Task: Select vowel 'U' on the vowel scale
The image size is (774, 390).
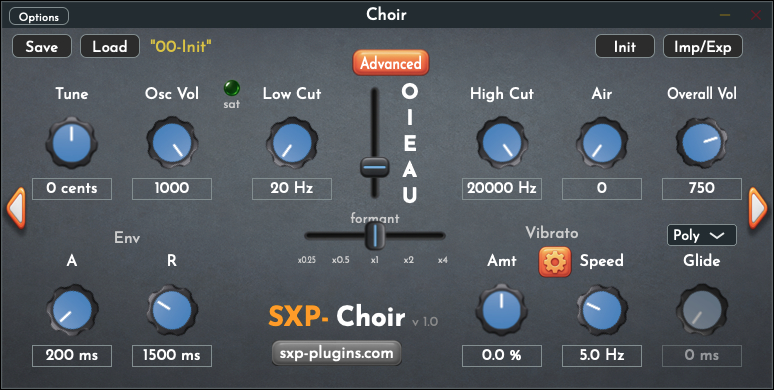Action: point(410,195)
